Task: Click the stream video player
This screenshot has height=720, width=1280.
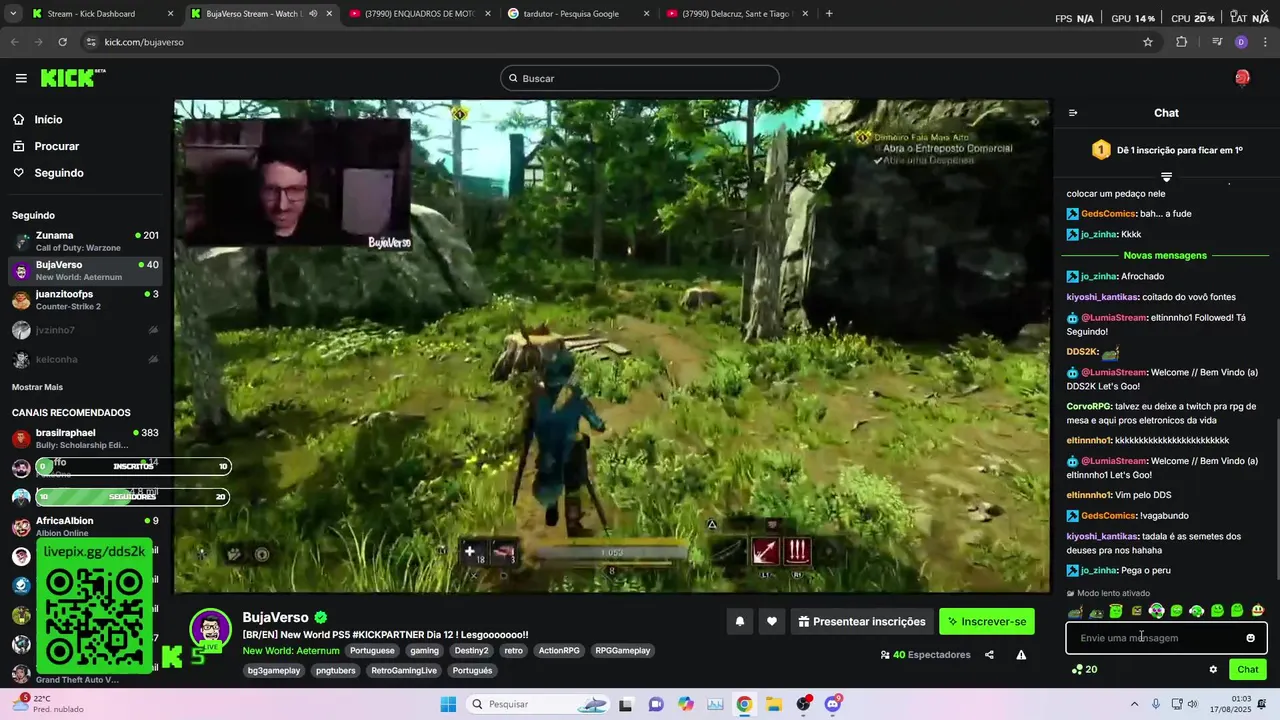Action: 612,347
